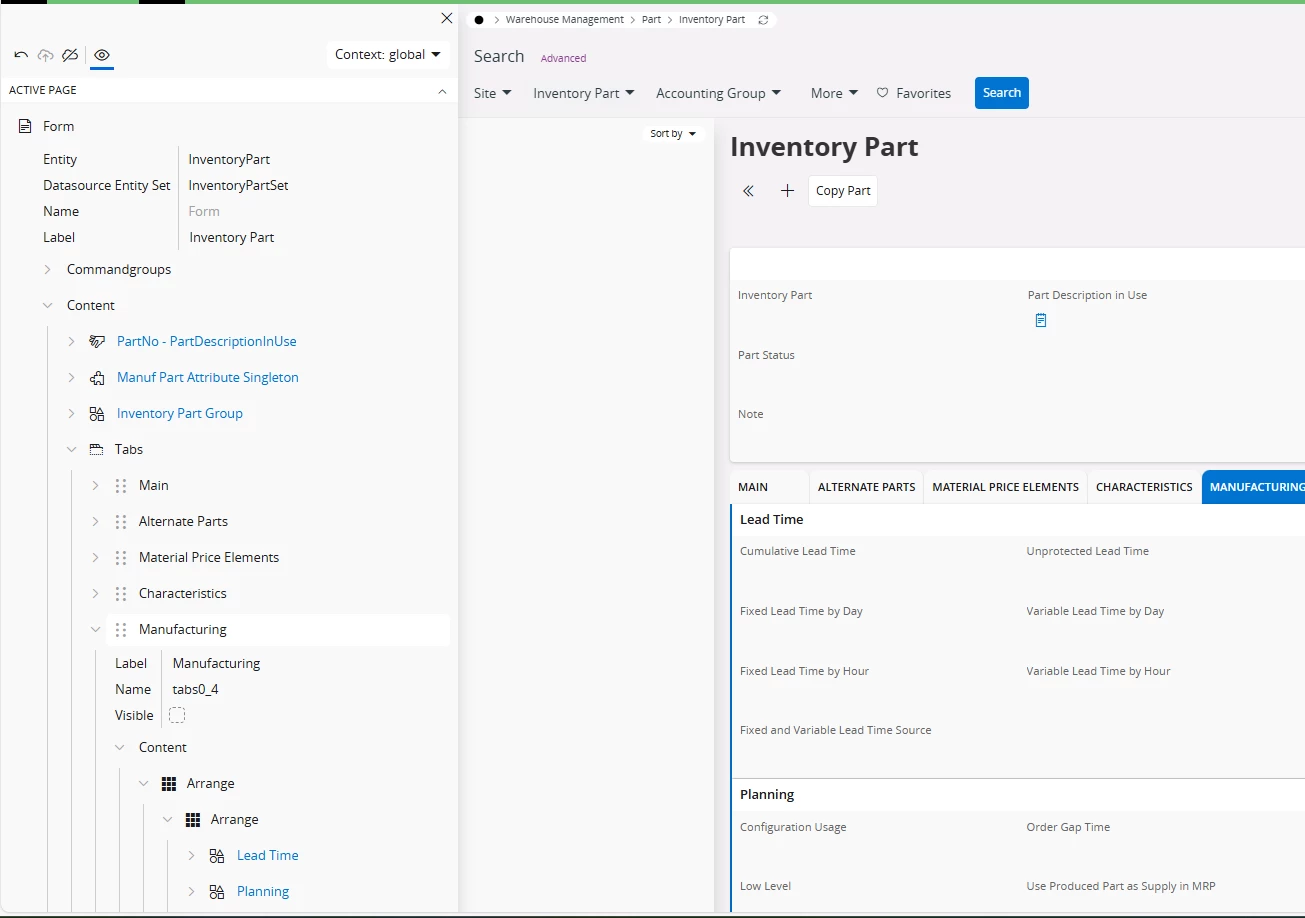This screenshot has height=918, width=1305.
Task: Expand the Commandgroups tree node
Action: pos(47,269)
